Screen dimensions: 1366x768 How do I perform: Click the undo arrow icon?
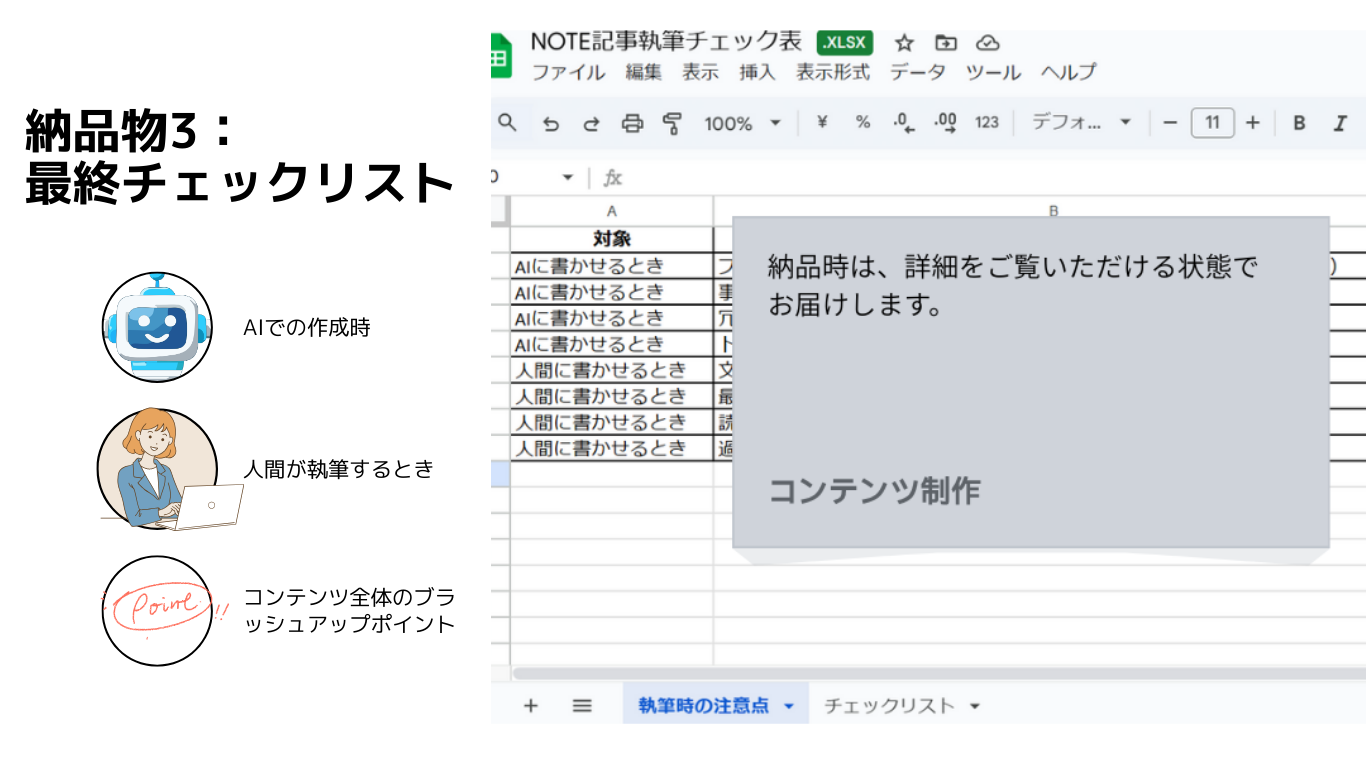pos(550,123)
